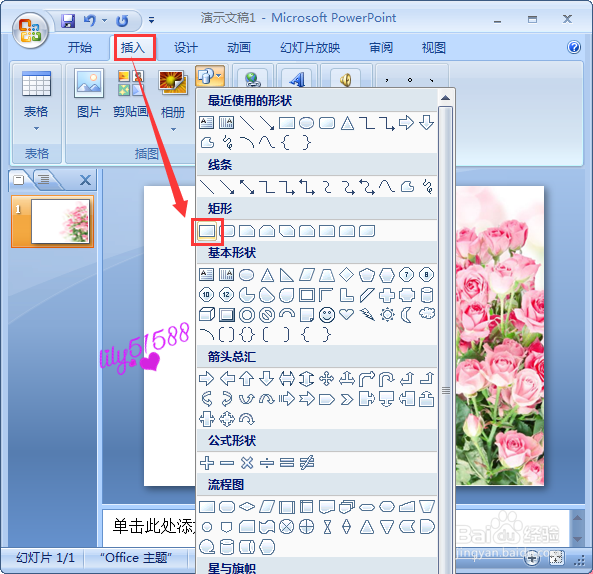The image size is (593, 574).
Task: Save the presentation using the floppy icon
Action: (68, 20)
